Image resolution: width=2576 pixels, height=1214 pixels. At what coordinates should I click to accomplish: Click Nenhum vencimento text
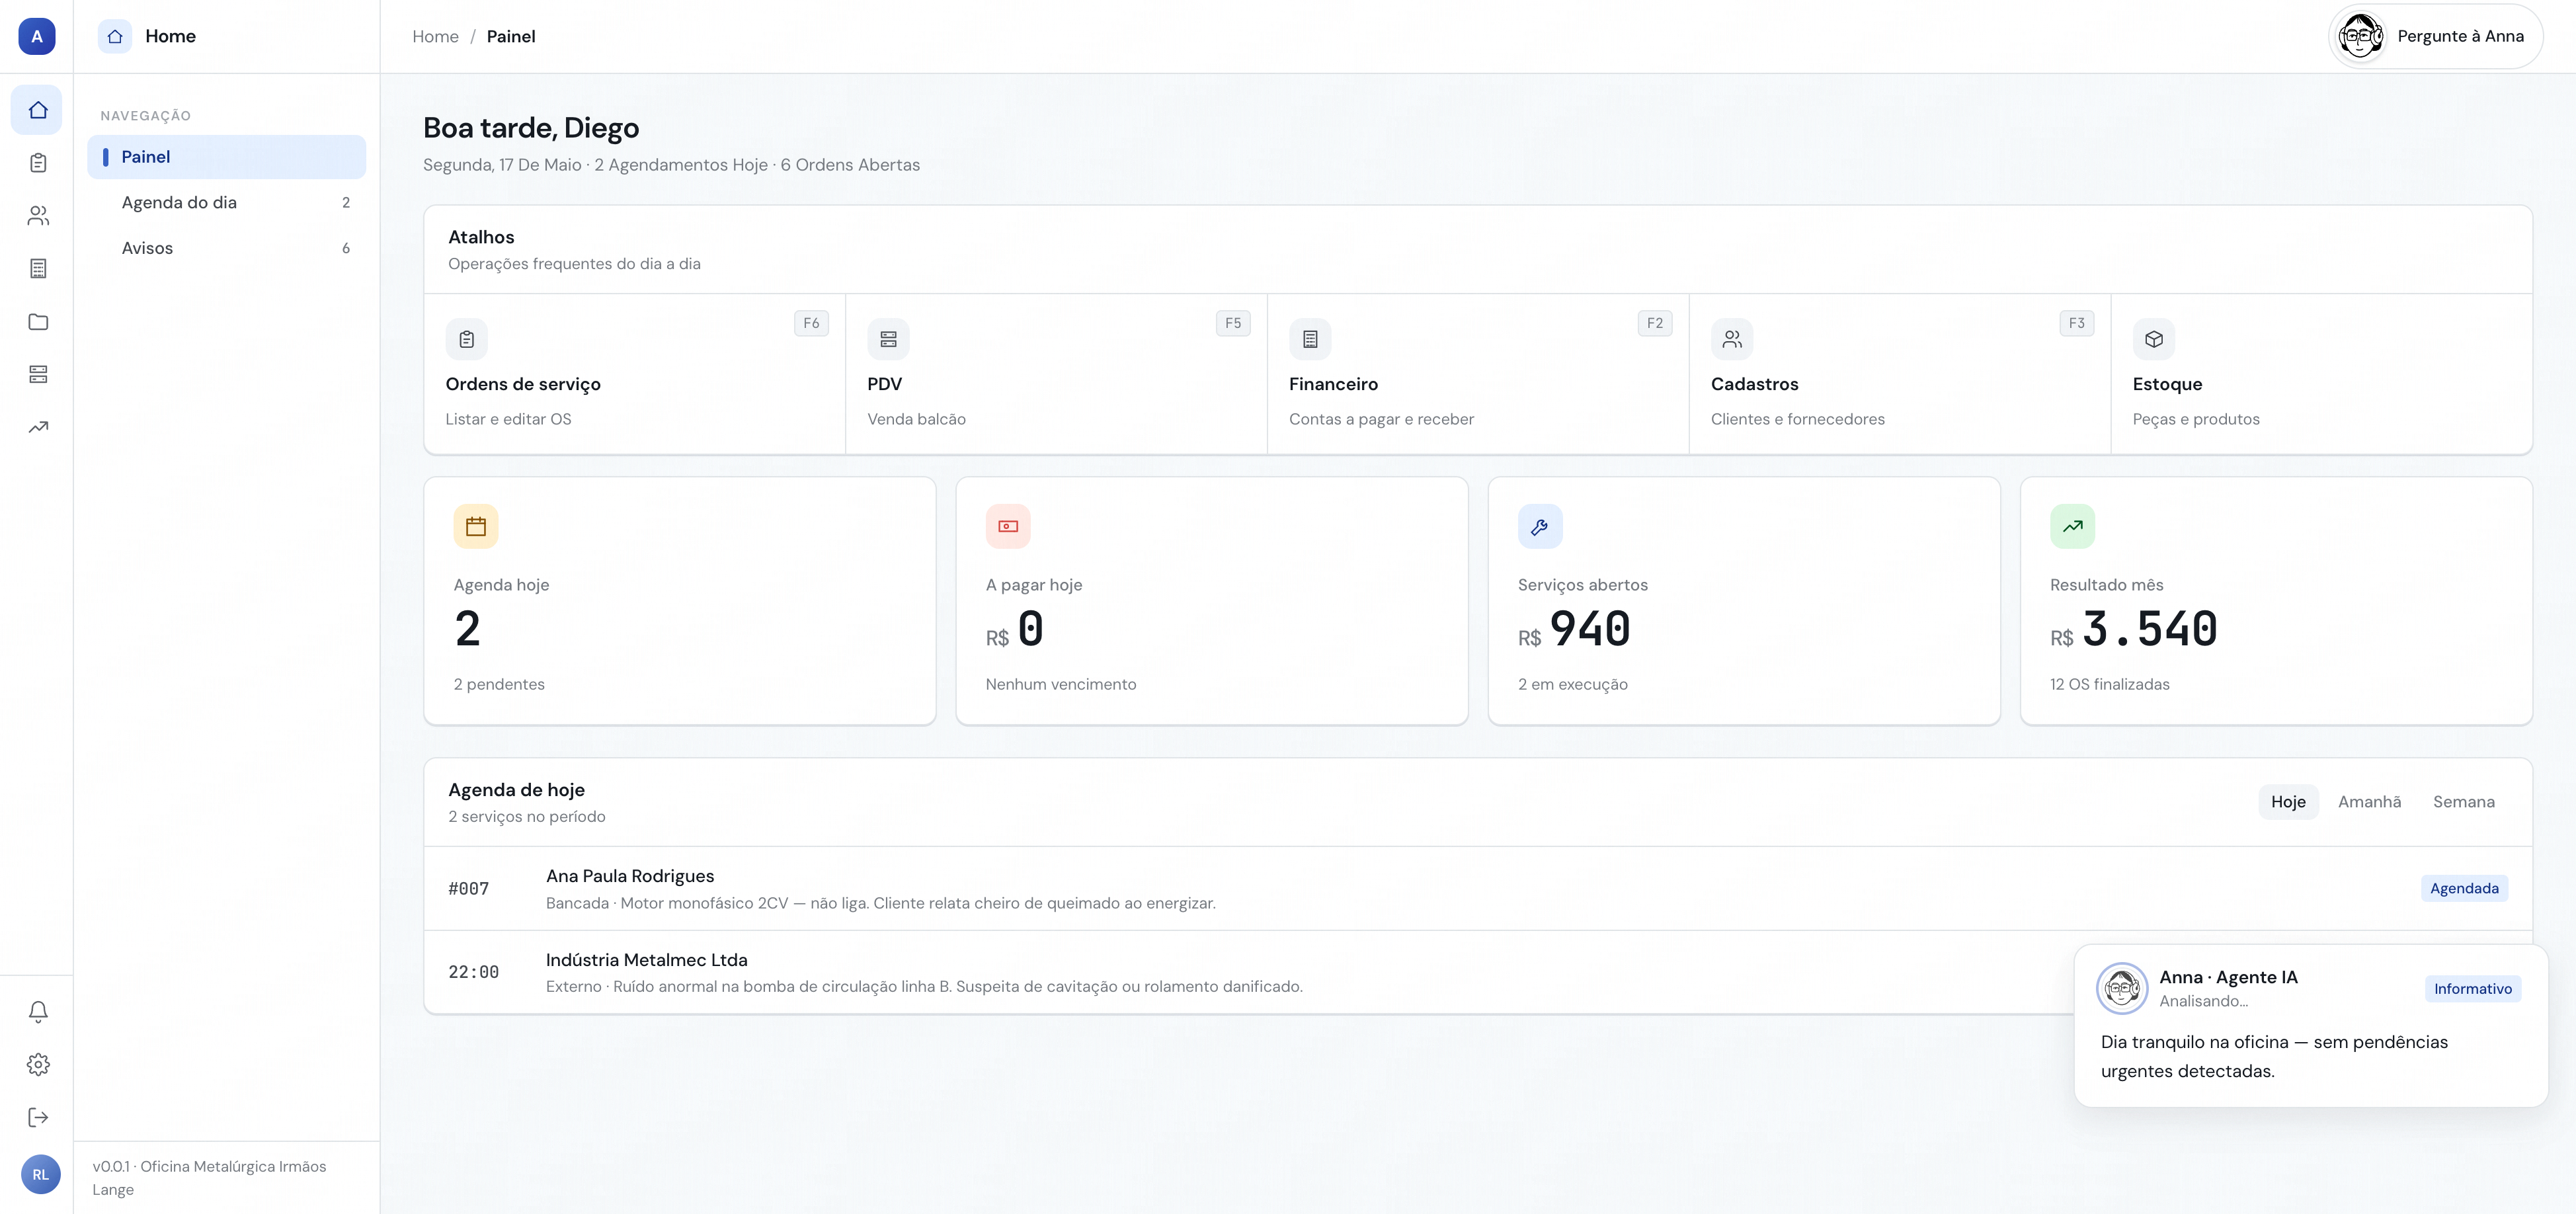tap(1060, 685)
